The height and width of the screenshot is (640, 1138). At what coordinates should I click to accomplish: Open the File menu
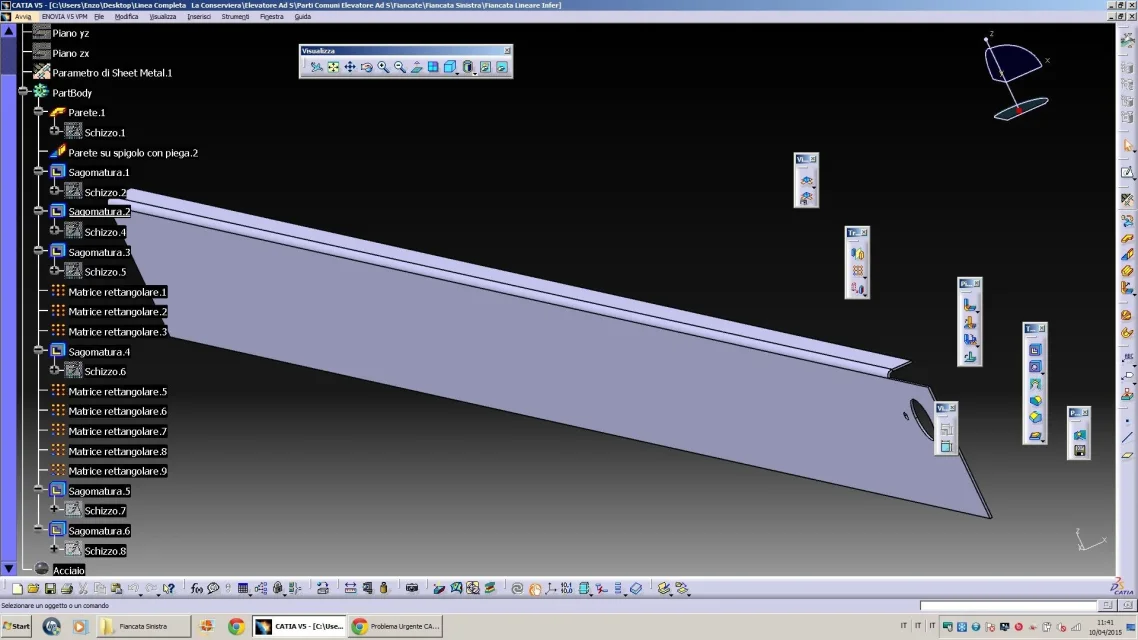click(99, 17)
